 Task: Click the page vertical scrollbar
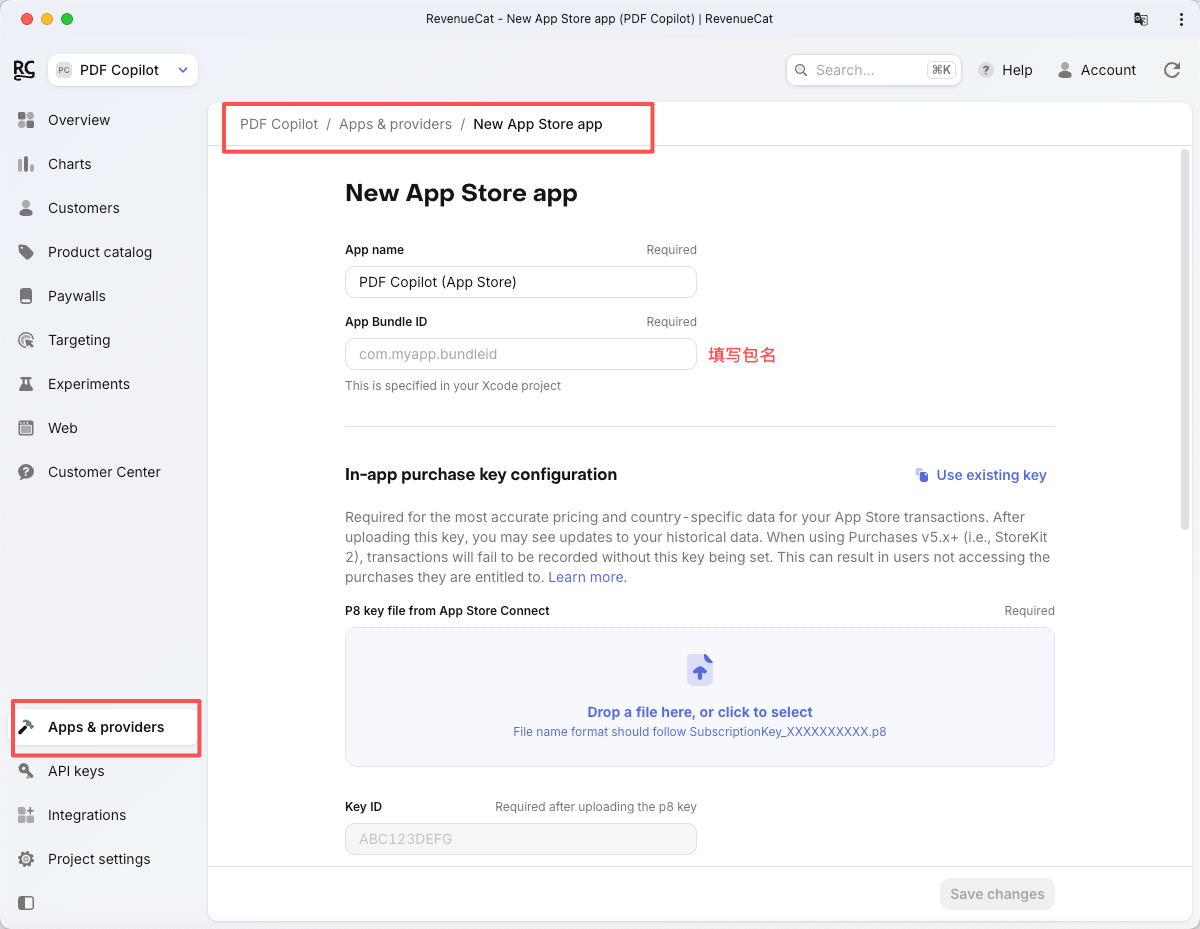click(x=1185, y=340)
